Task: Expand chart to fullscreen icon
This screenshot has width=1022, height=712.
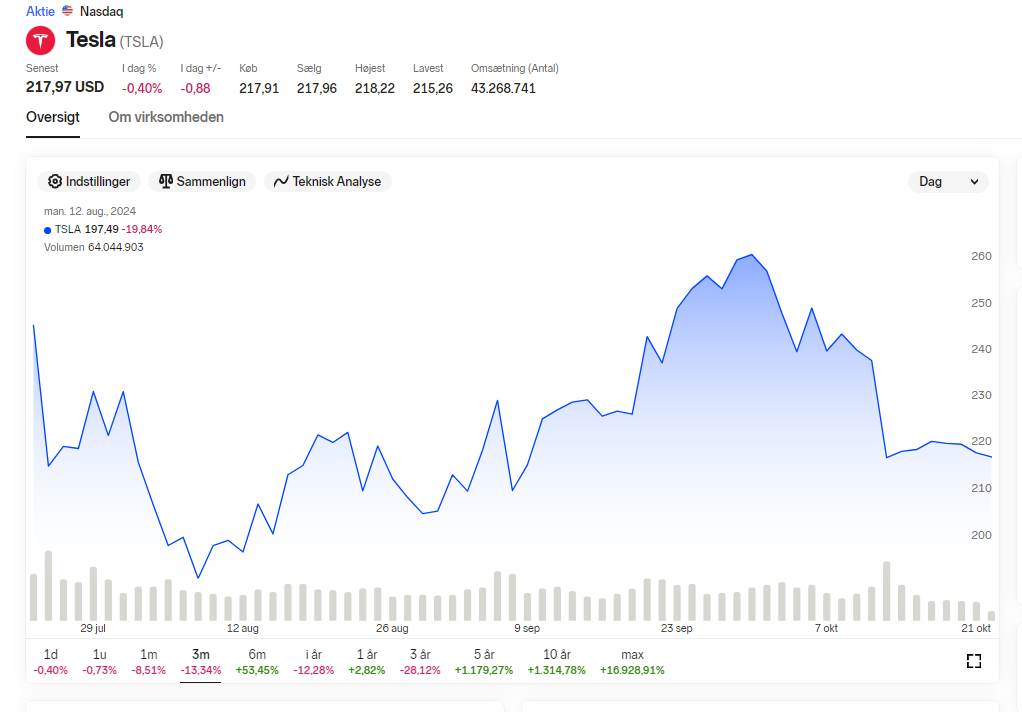Action: pos(974,661)
